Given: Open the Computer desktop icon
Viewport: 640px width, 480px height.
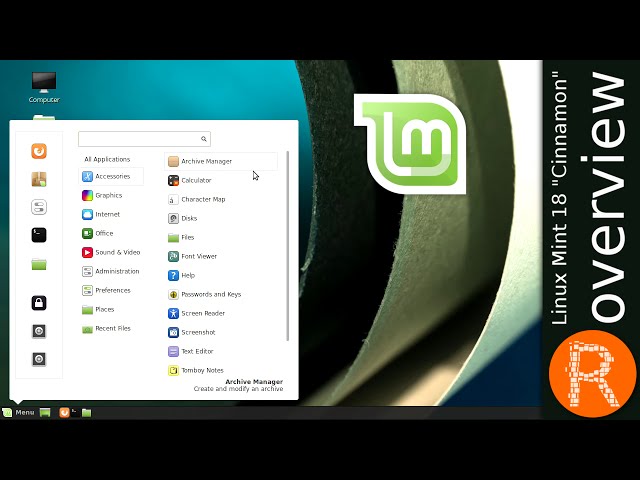Looking at the screenshot, I should coord(44,87).
